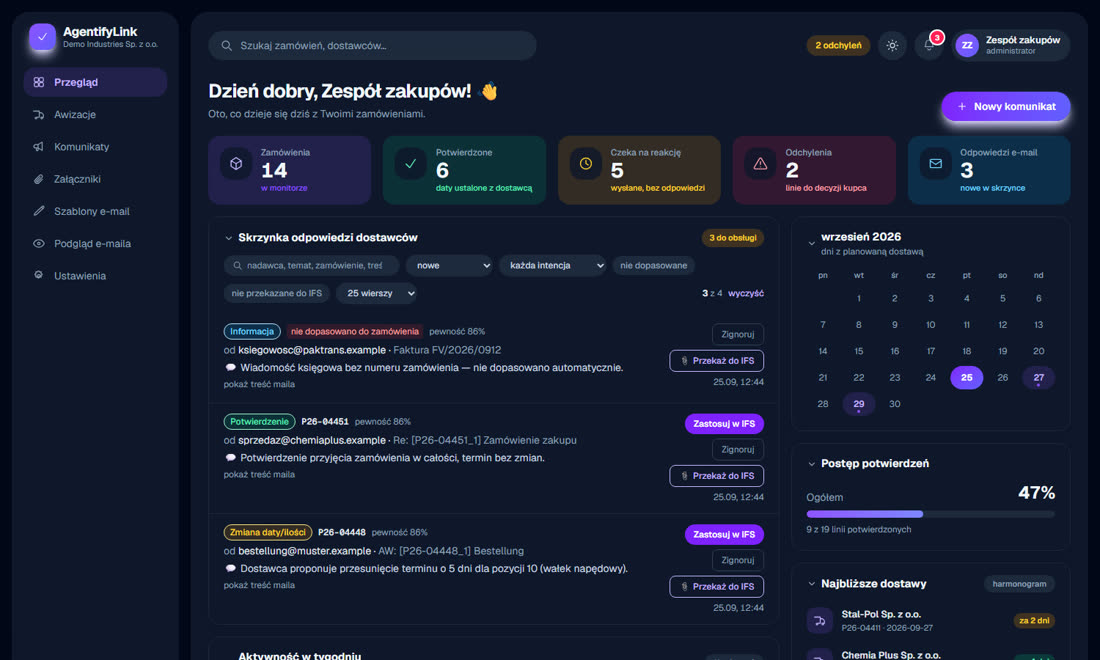Click the '2 odchyleń' badge
This screenshot has height=660, width=1100.
[x=838, y=46]
